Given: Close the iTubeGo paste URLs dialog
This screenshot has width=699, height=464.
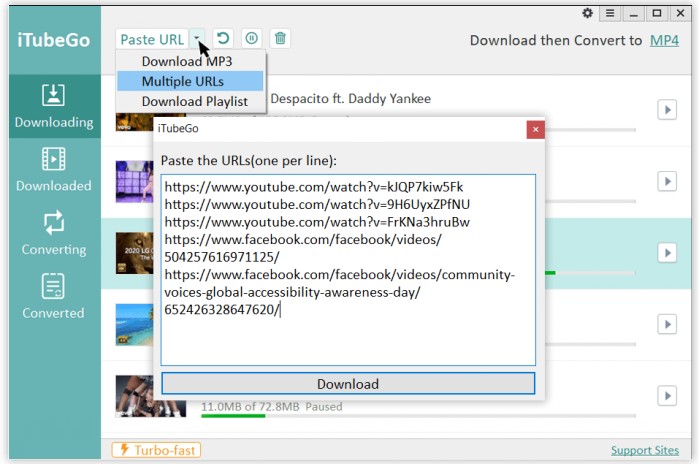Looking at the screenshot, I should tap(536, 129).
